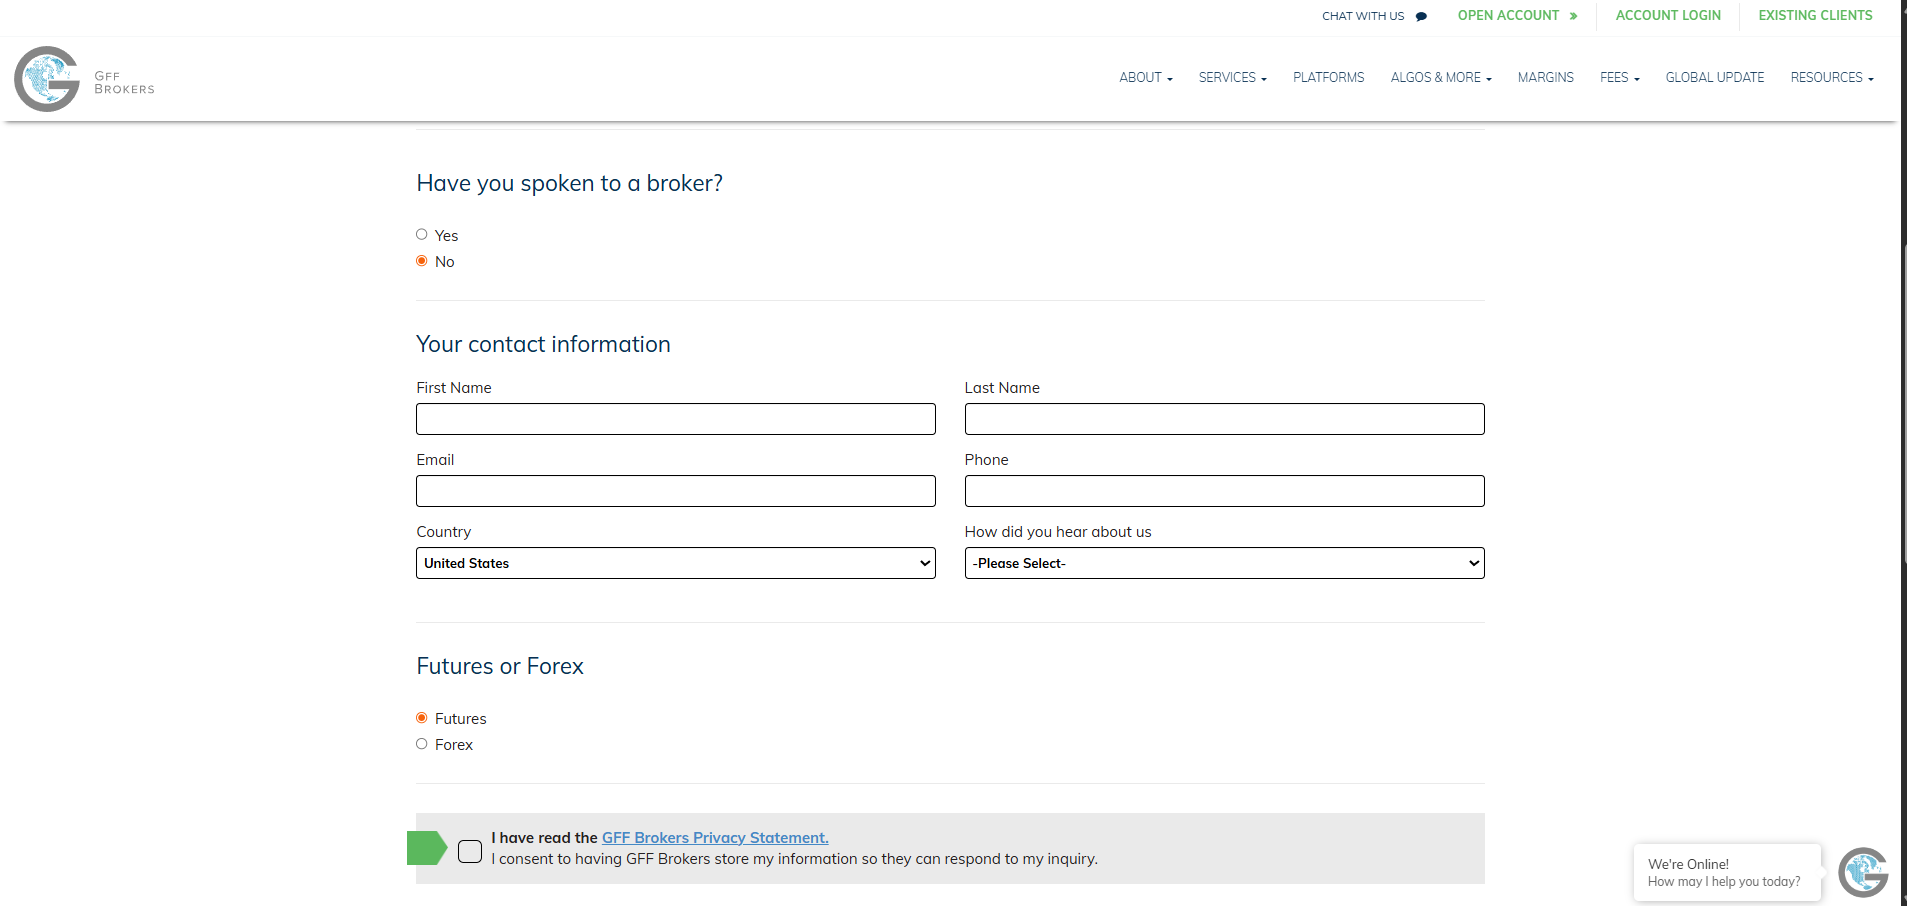The width and height of the screenshot is (1907, 906).
Task: Focus the Email input field
Action: click(675, 491)
